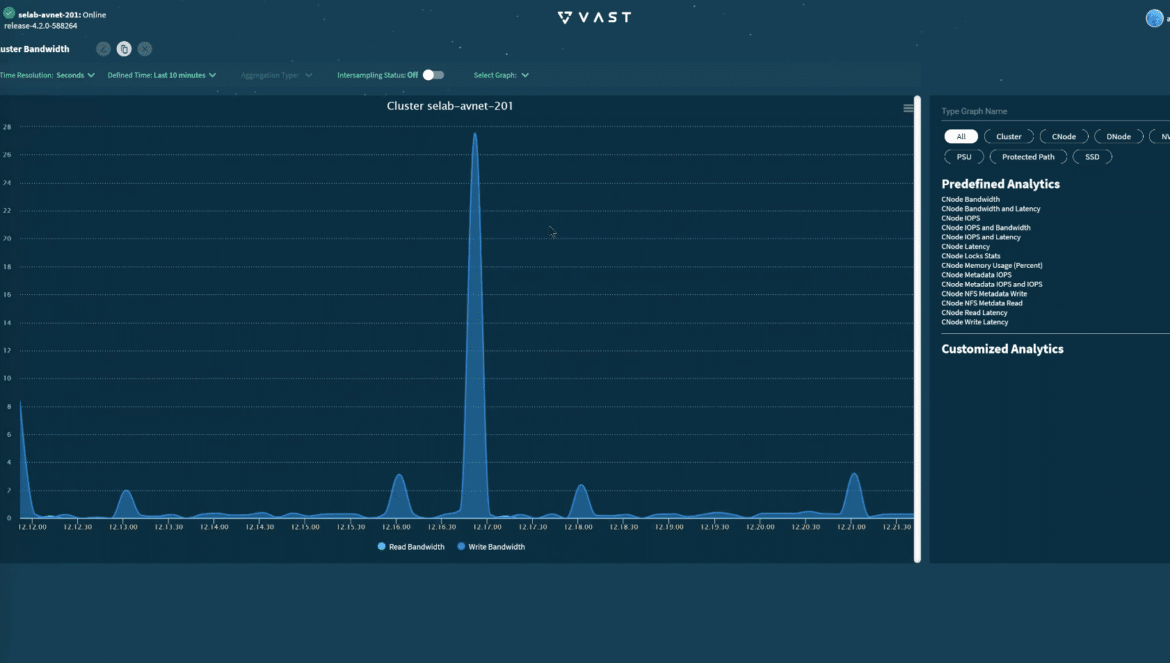Click the green online status check icon
The width and height of the screenshot is (1170, 663).
pyautogui.click(x=9, y=13)
